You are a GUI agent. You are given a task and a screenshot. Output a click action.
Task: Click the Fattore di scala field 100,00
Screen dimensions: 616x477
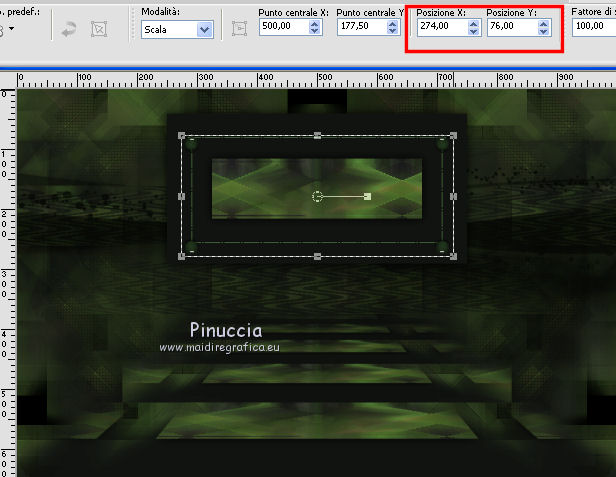tap(594, 27)
